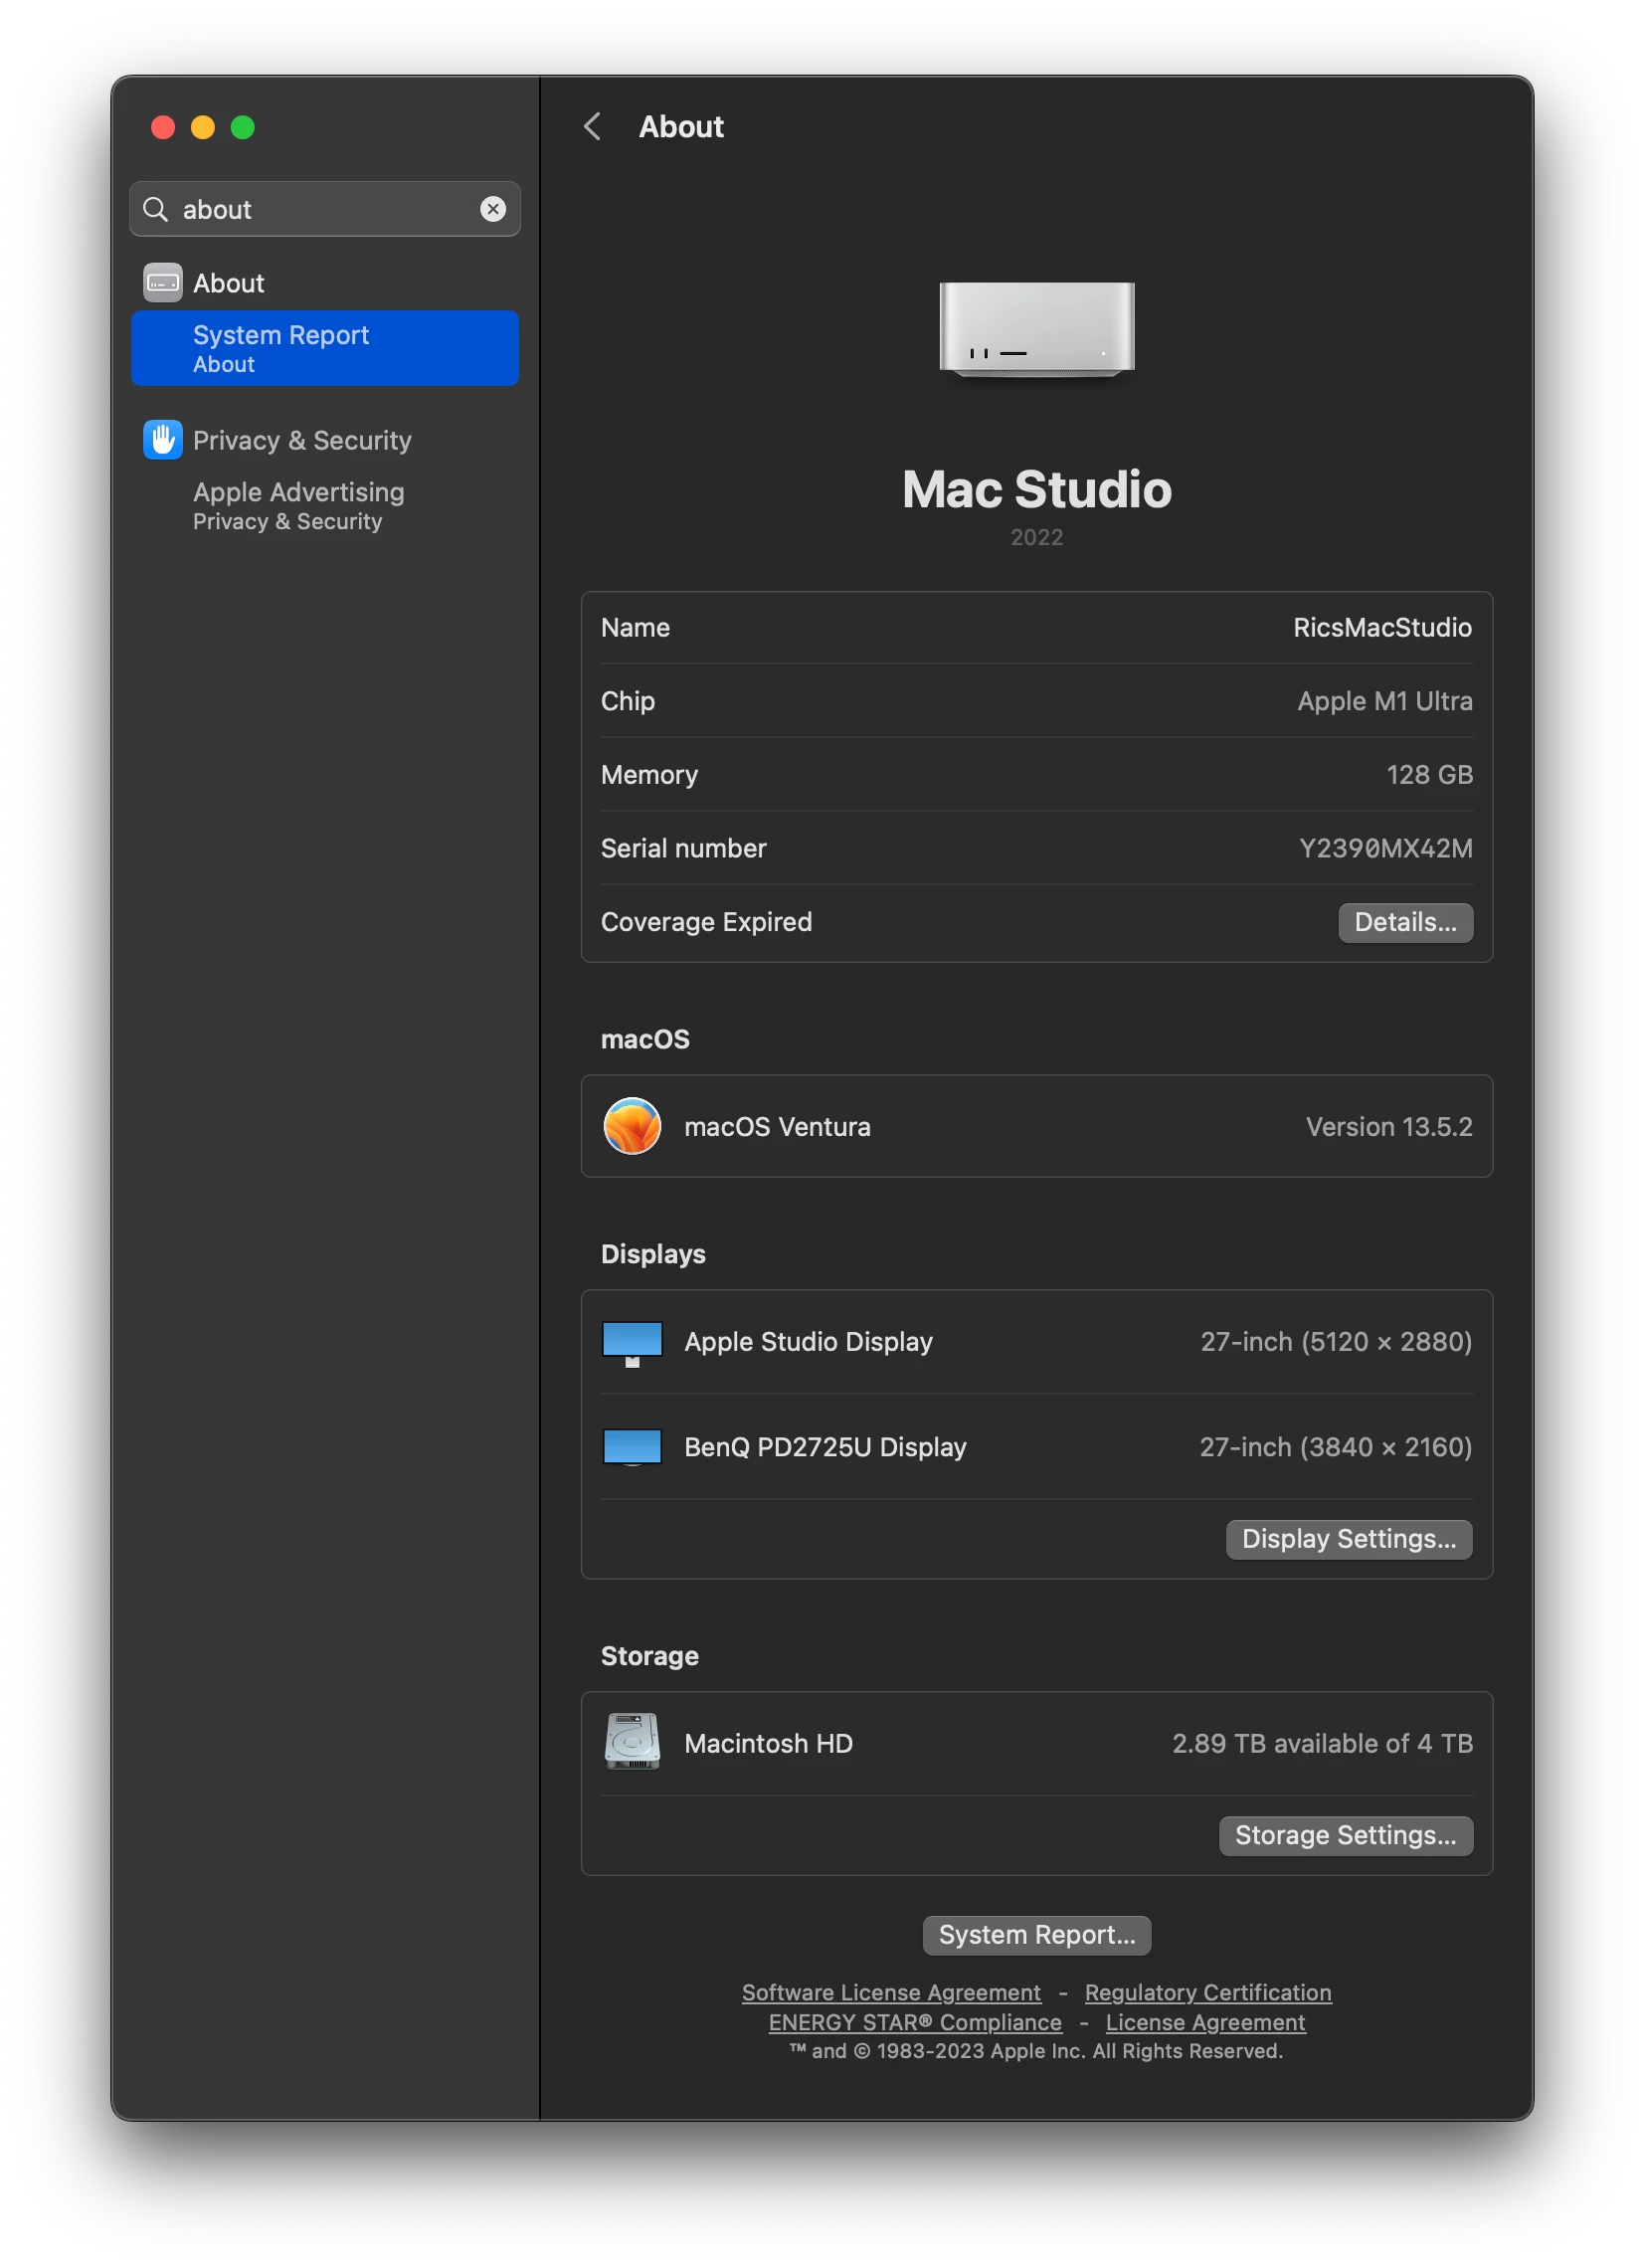Viewport: 1645px width, 2268px height.
Task: Click the 2.89 TB available of 4 TB text
Action: click(1322, 1744)
